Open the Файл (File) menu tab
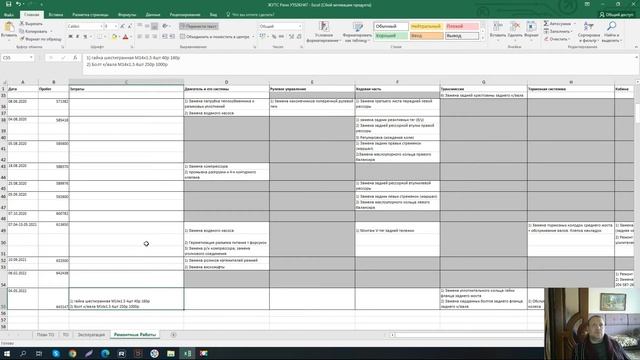640x360 pixels. (9, 15)
